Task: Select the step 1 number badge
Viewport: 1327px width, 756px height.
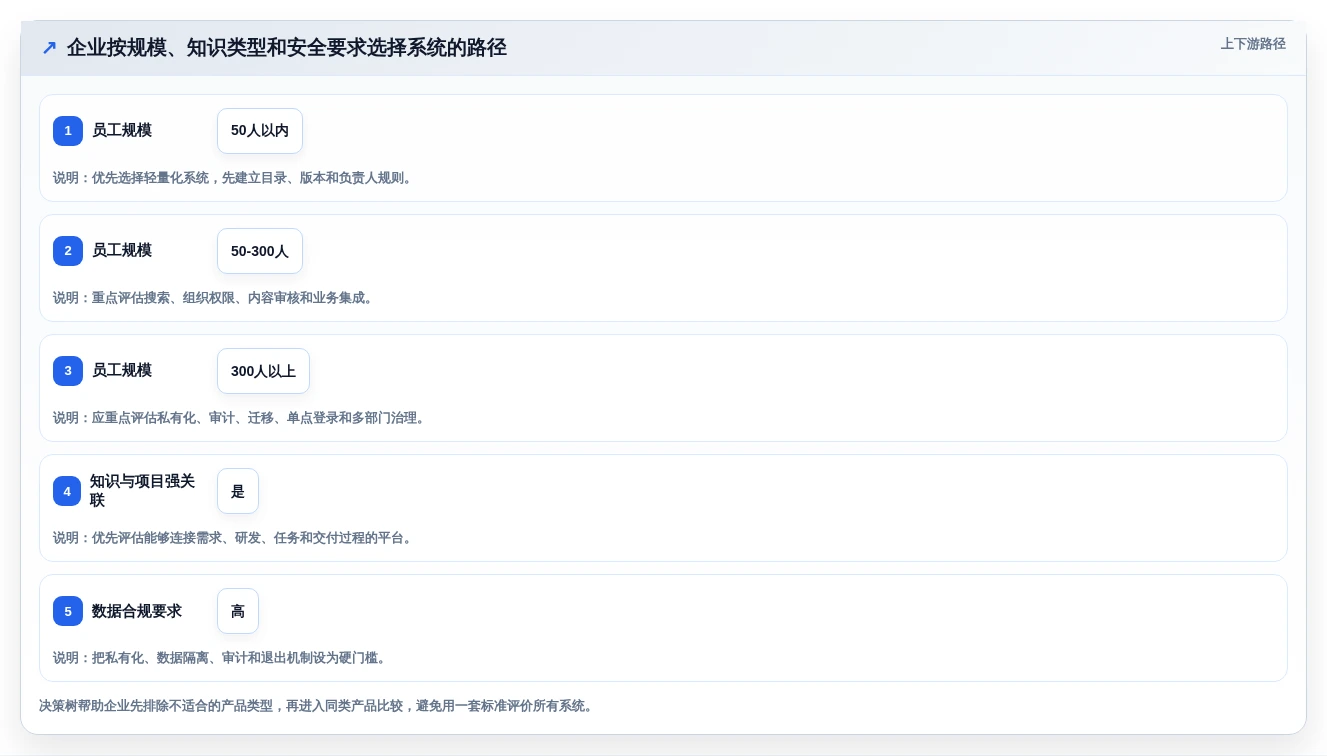Action: click(x=68, y=131)
